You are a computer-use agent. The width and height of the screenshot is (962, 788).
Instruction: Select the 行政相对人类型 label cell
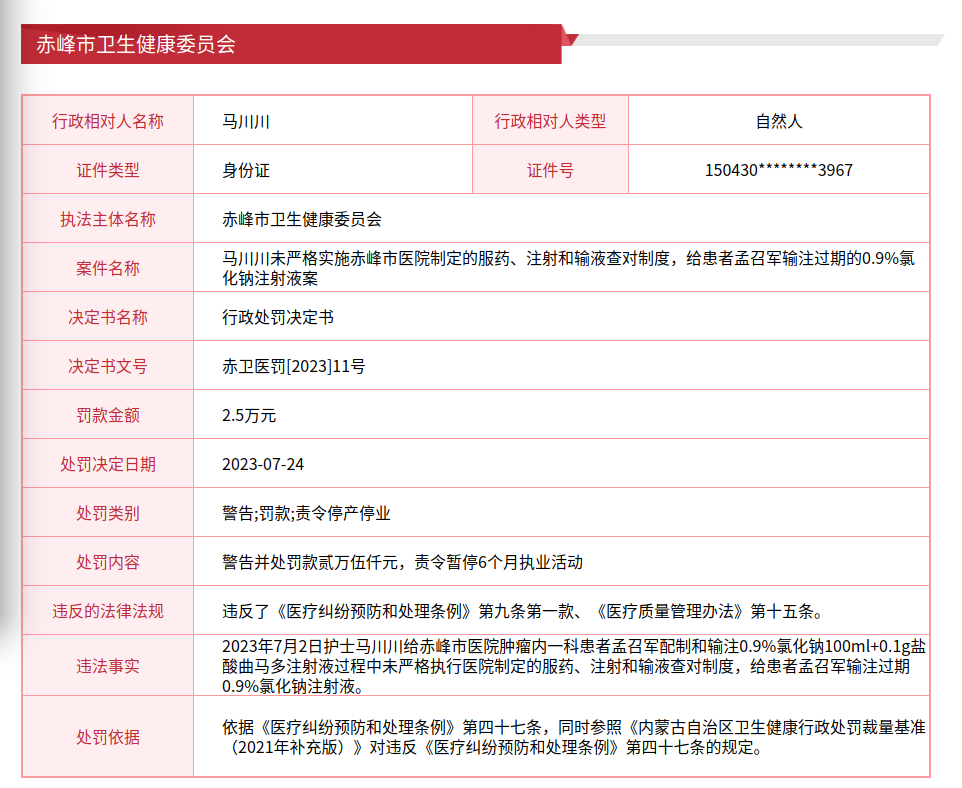point(550,121)
